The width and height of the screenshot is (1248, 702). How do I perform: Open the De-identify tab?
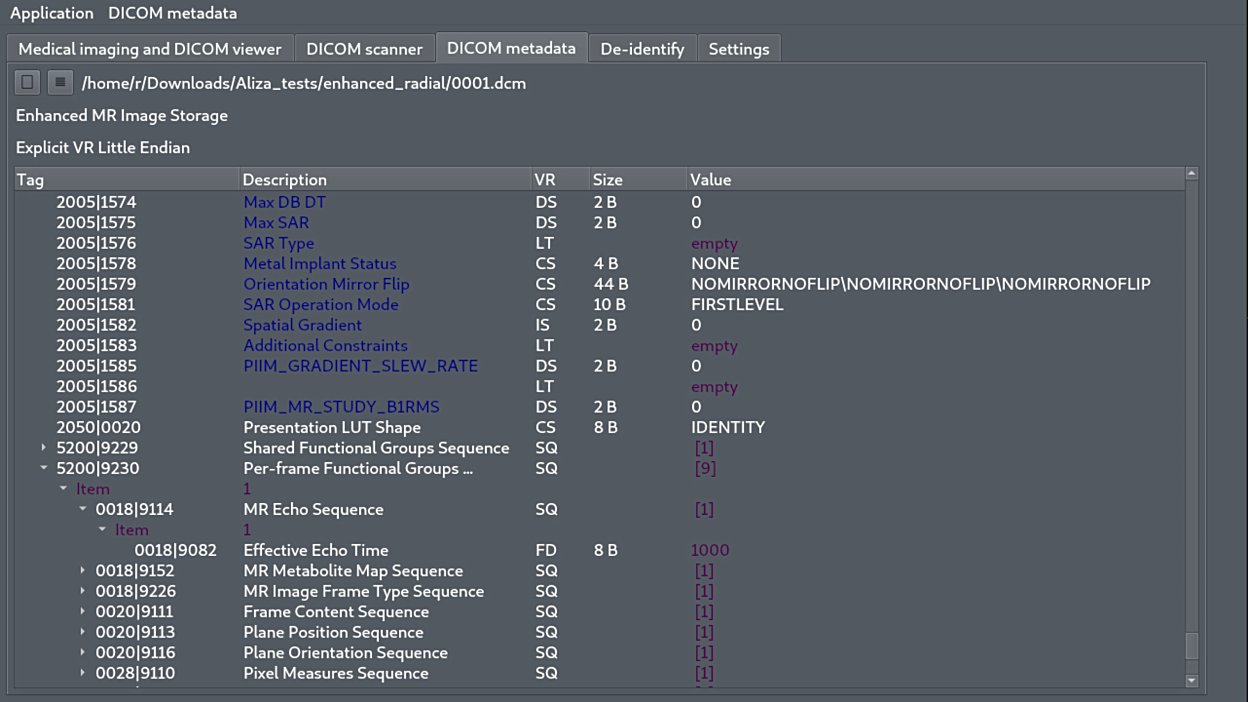642,49
